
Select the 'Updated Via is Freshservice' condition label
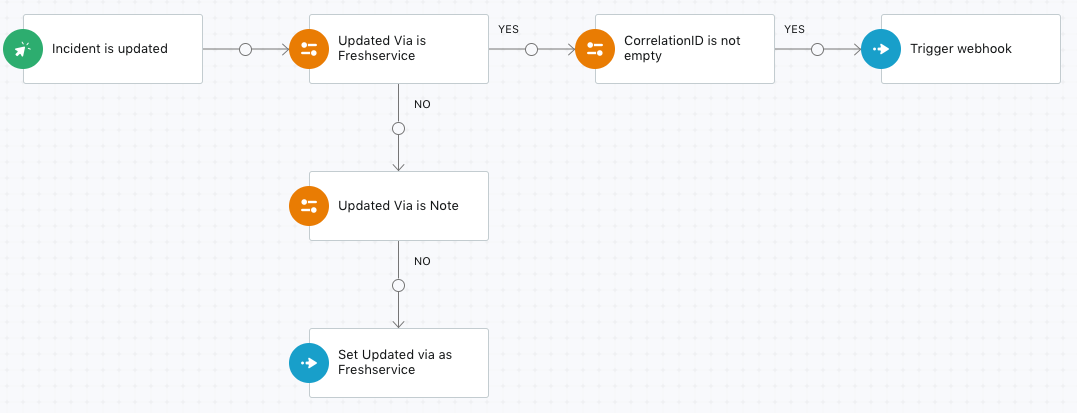[382, 49]
